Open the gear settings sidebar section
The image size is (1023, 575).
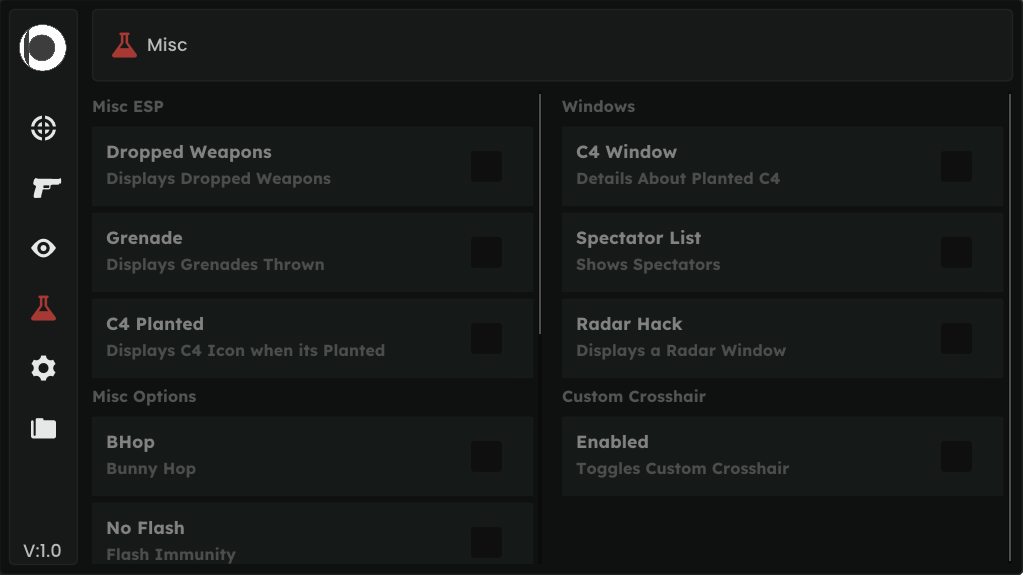point(43,368)
